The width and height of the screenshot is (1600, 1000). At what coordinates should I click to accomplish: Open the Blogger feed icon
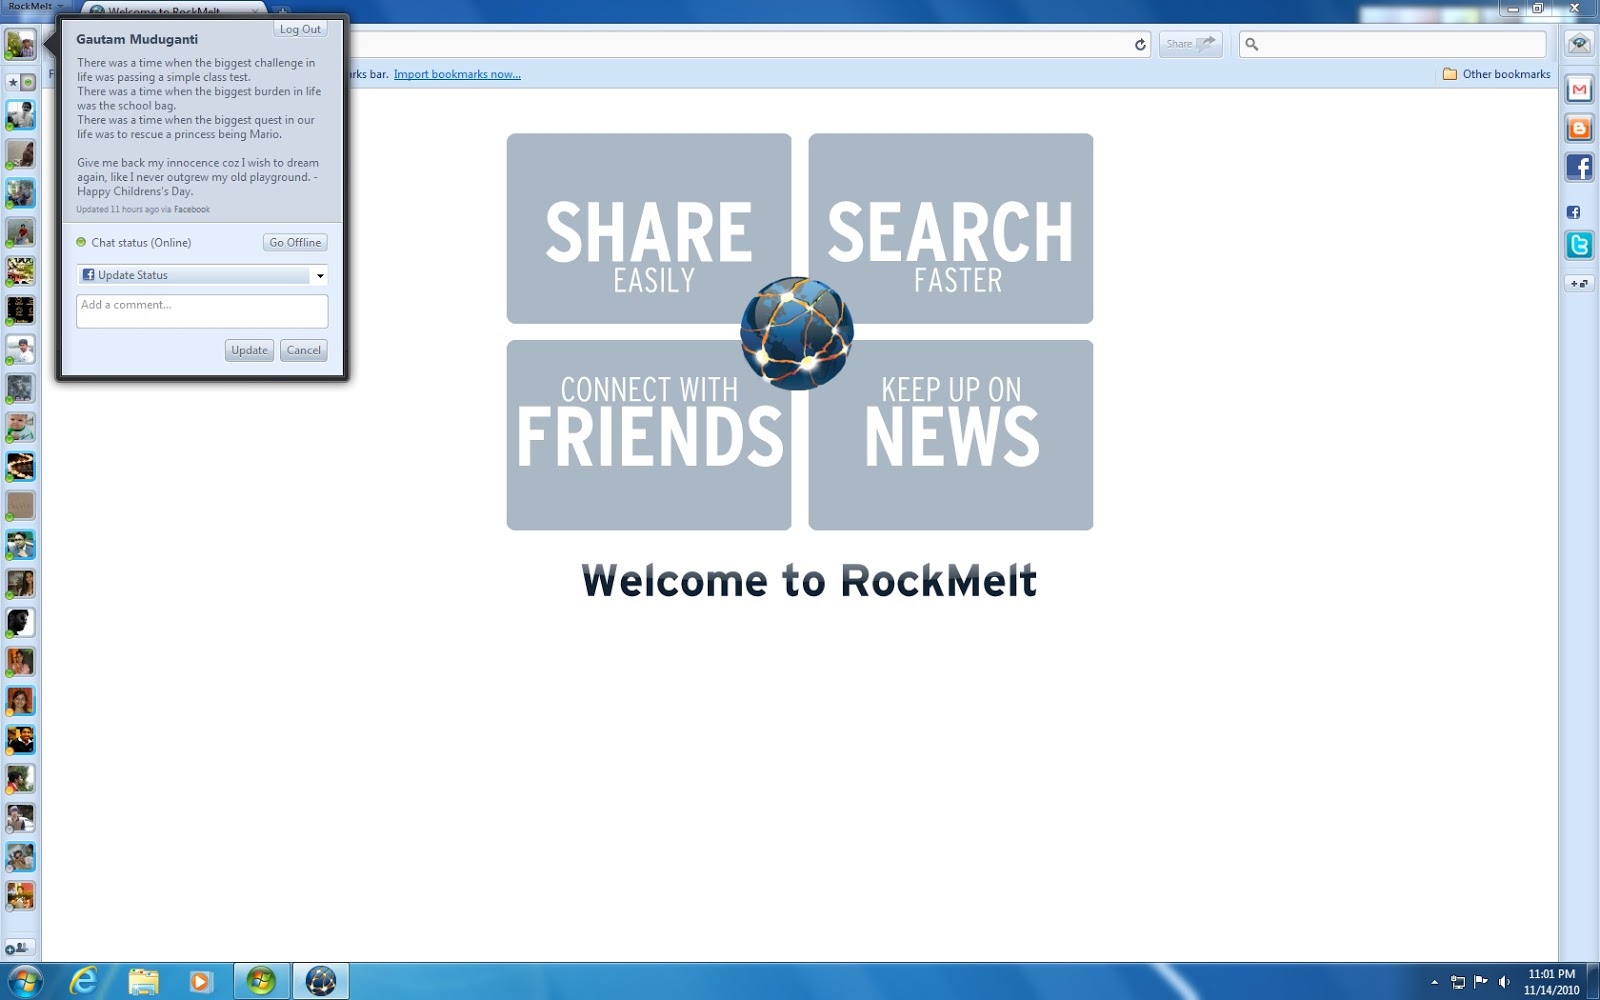click(1579, 128)
